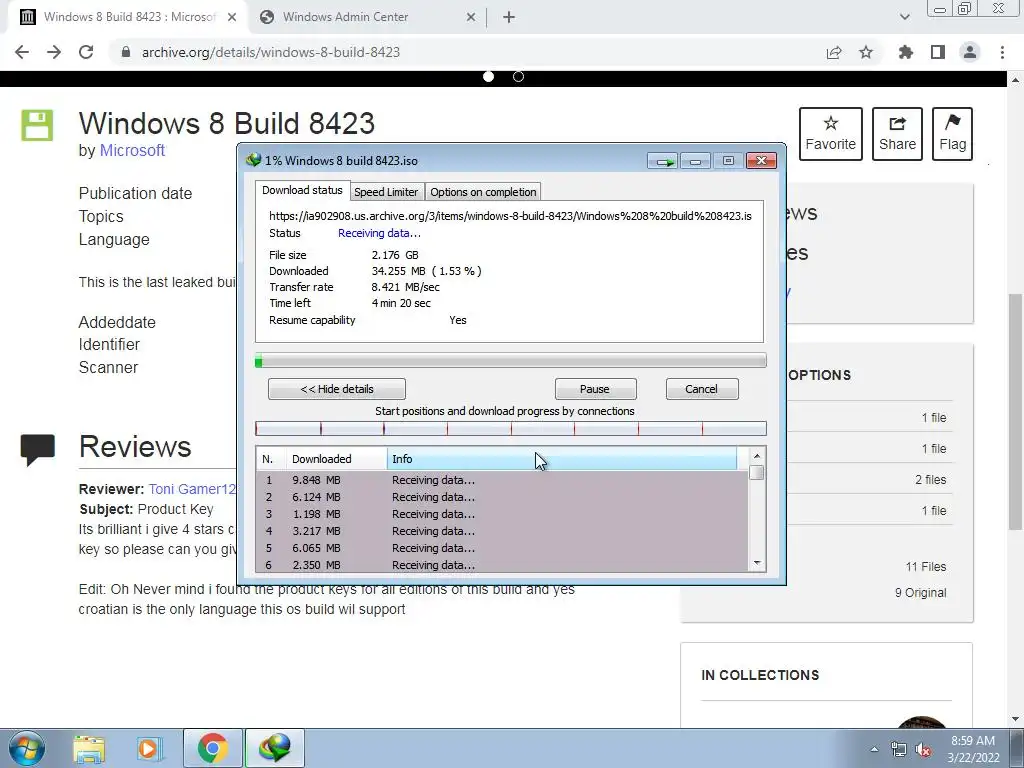Pause the ISO download
Image resolution: width=1024 pixels, height=768 pixels.
tap(595, 389)
